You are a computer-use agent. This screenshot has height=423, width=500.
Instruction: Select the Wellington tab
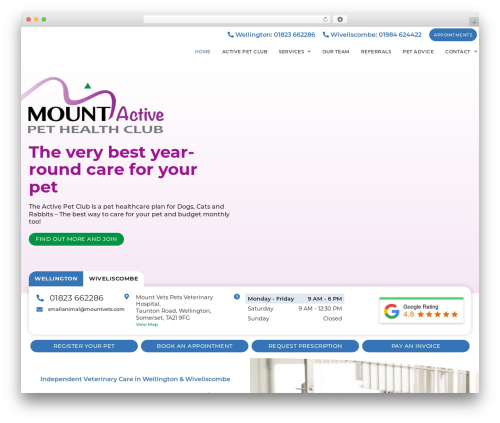pyautogui.click(x=56, y=279)
